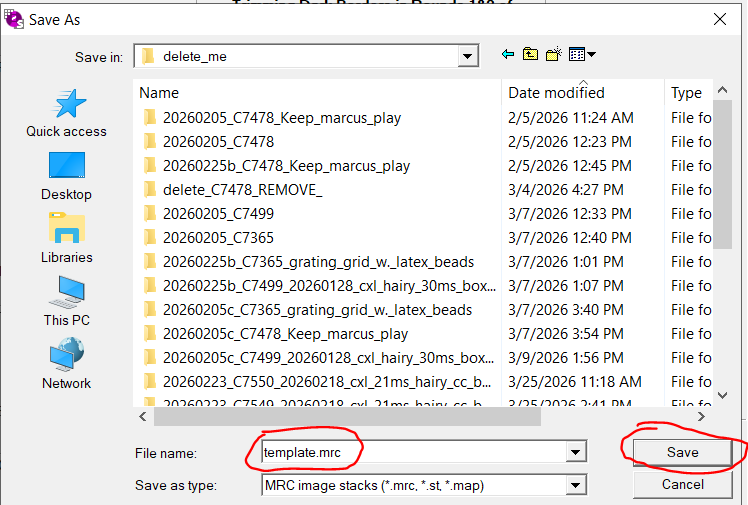This screenshot has height=505, width=748.
Task: Open the View Menu icon
Action: 582,54
